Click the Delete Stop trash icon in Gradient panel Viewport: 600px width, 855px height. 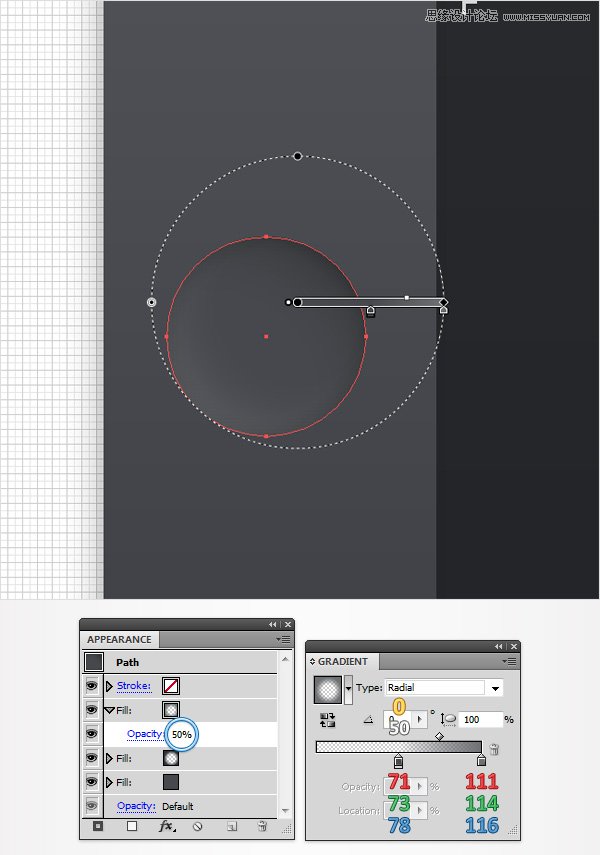pyautogui.click(x=494, y=749)
